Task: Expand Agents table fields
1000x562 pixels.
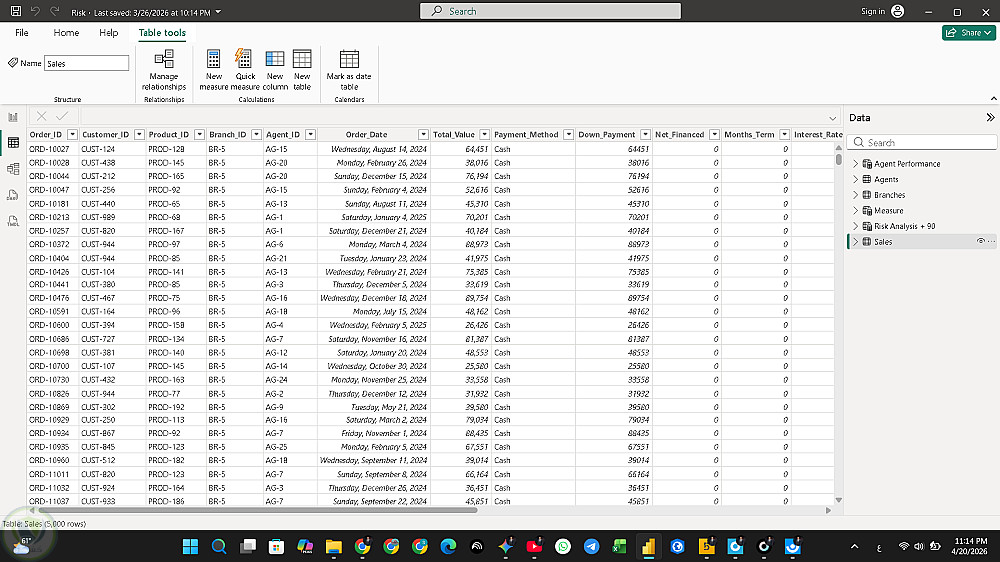Action: click(x=856, y=179)
